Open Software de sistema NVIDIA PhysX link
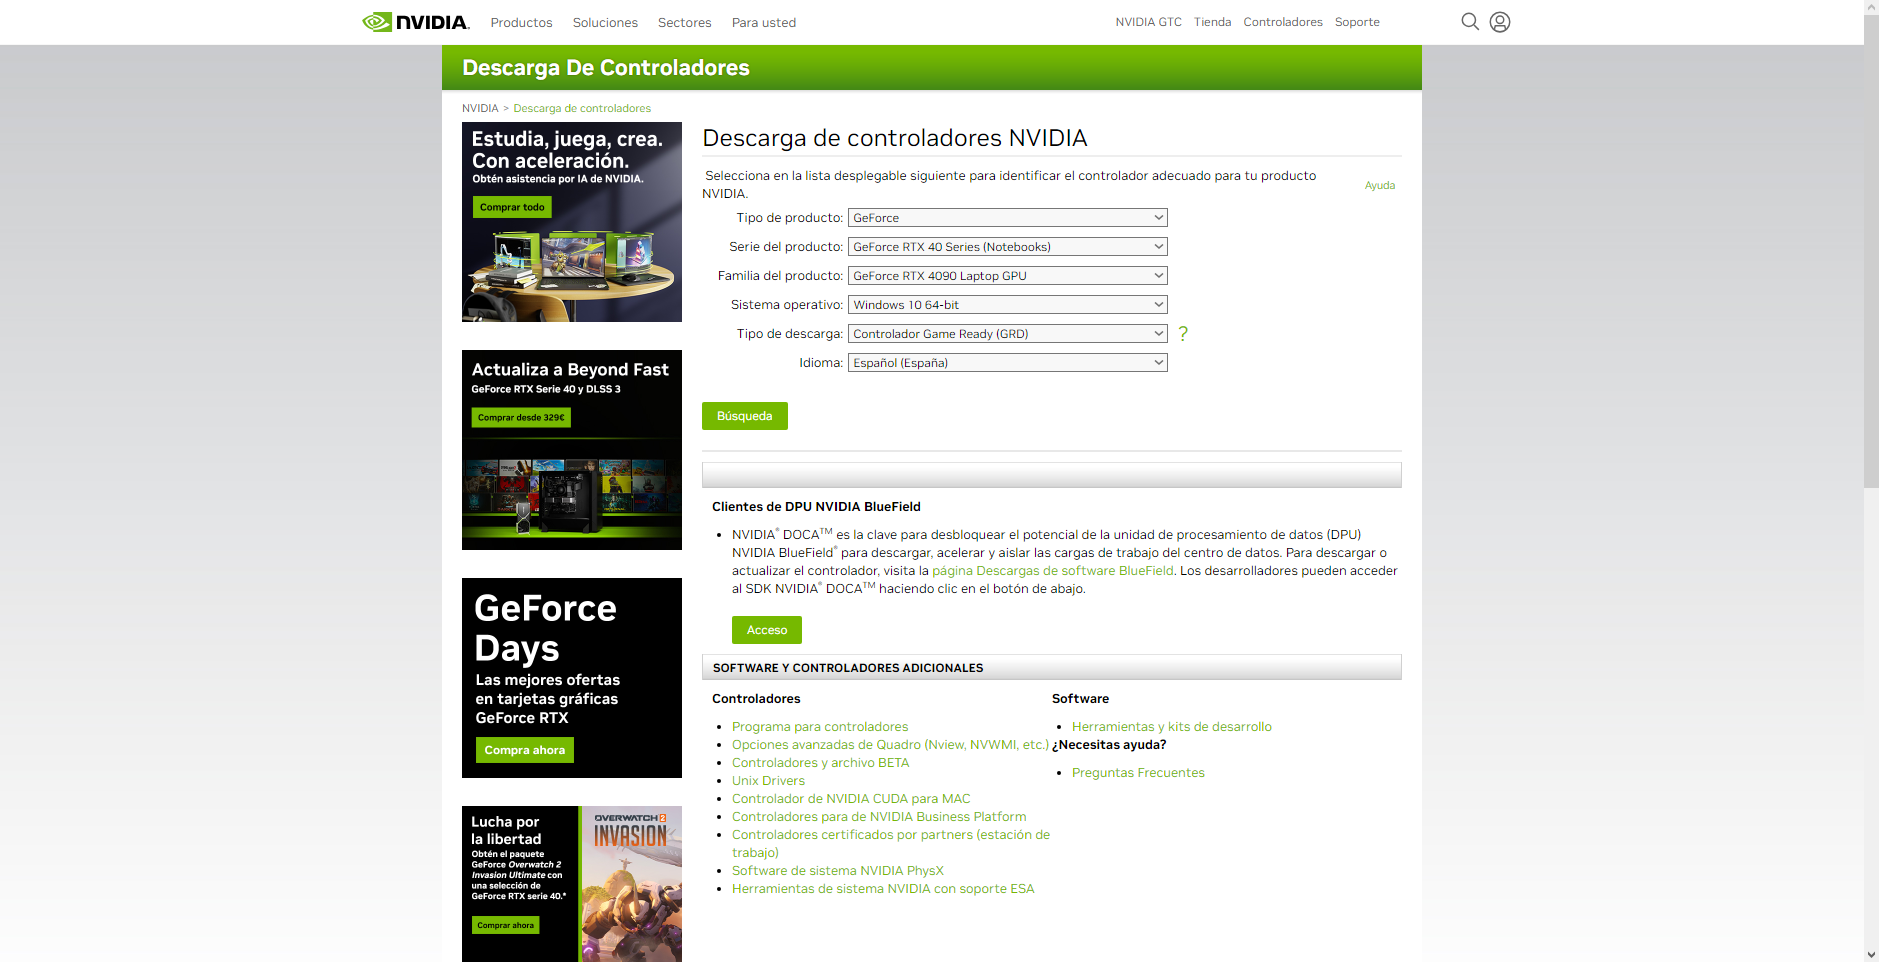 (838, 871)
